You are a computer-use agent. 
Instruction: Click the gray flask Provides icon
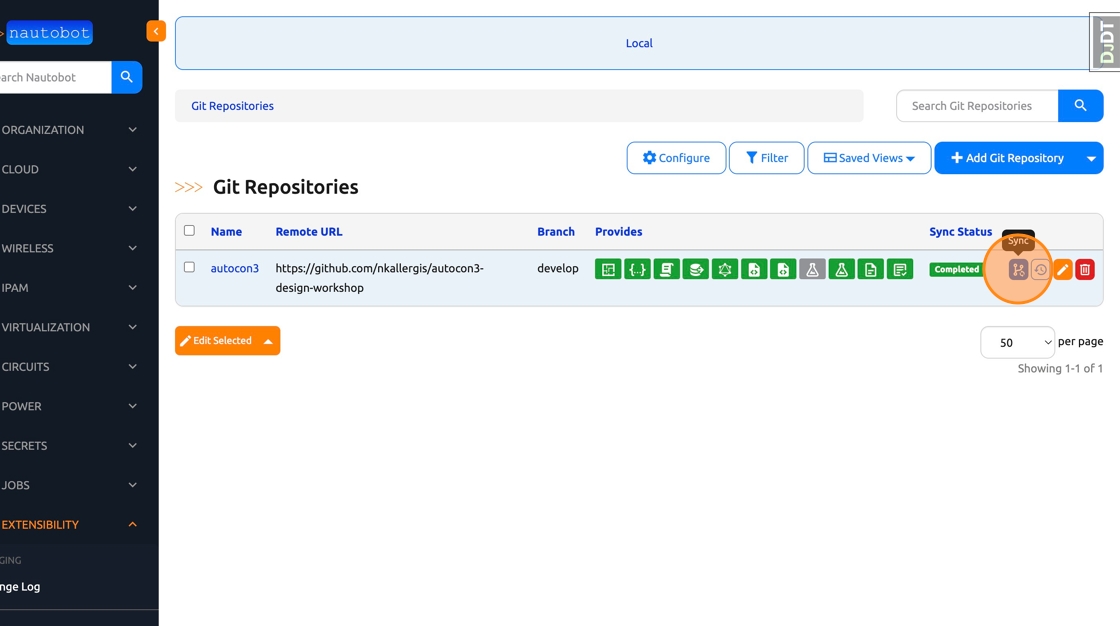click(x=812, y=269)
